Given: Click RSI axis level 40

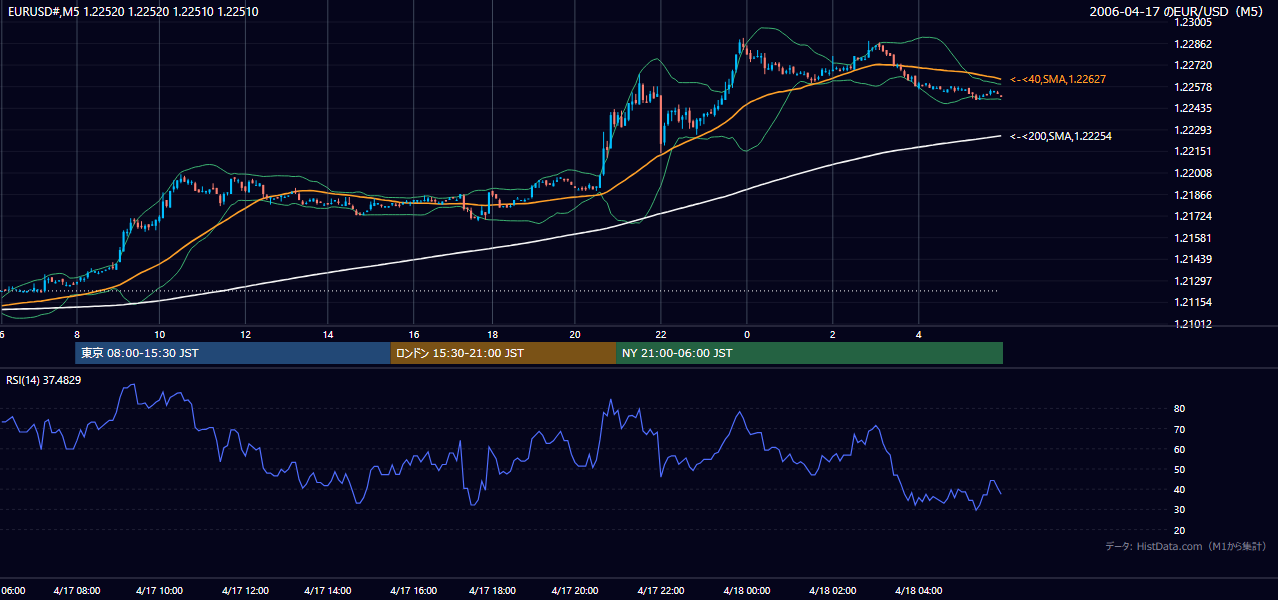Looking at the screenshot, I should (x=1180, y=489).
